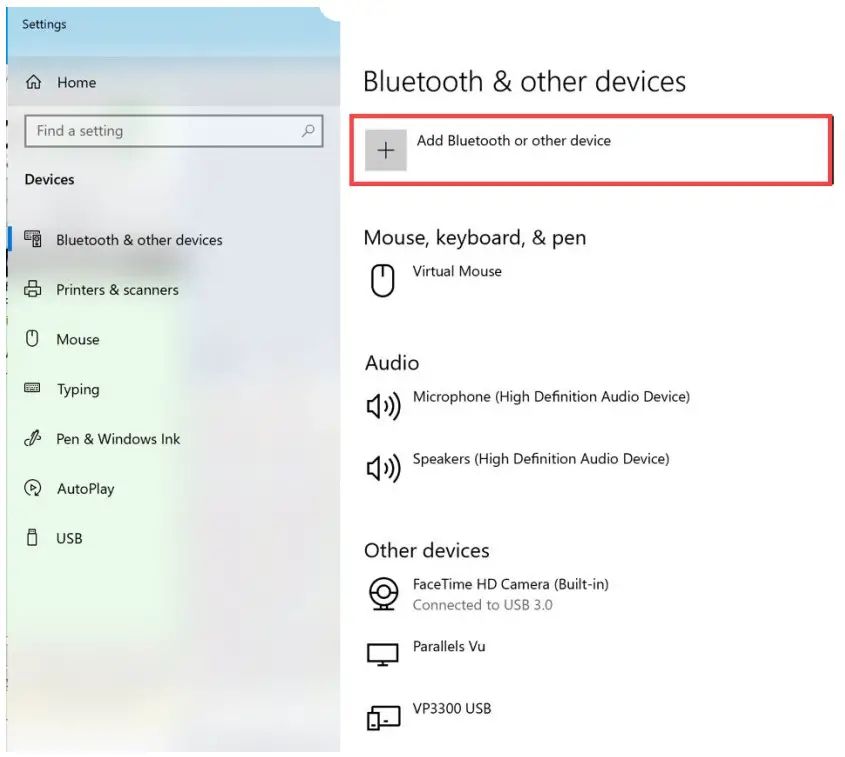Click the USB drive icon

pyautogui.click(x=32, y=537)
